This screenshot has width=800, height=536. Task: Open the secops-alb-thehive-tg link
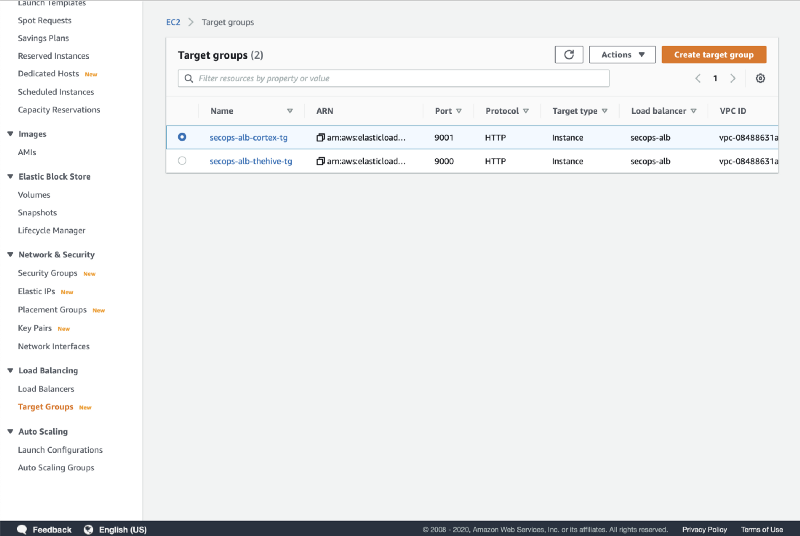pyautogui.click(x=250, y=161)
